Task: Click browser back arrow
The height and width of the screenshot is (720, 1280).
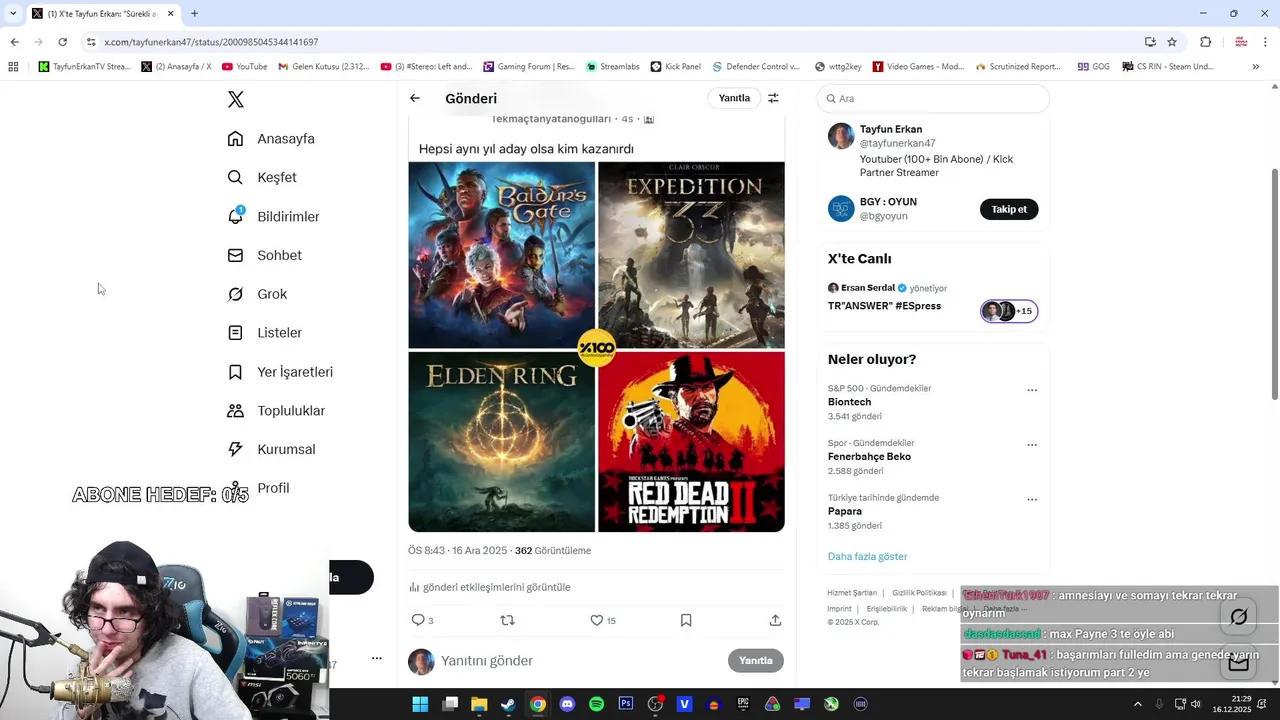Action: point(14,42)
